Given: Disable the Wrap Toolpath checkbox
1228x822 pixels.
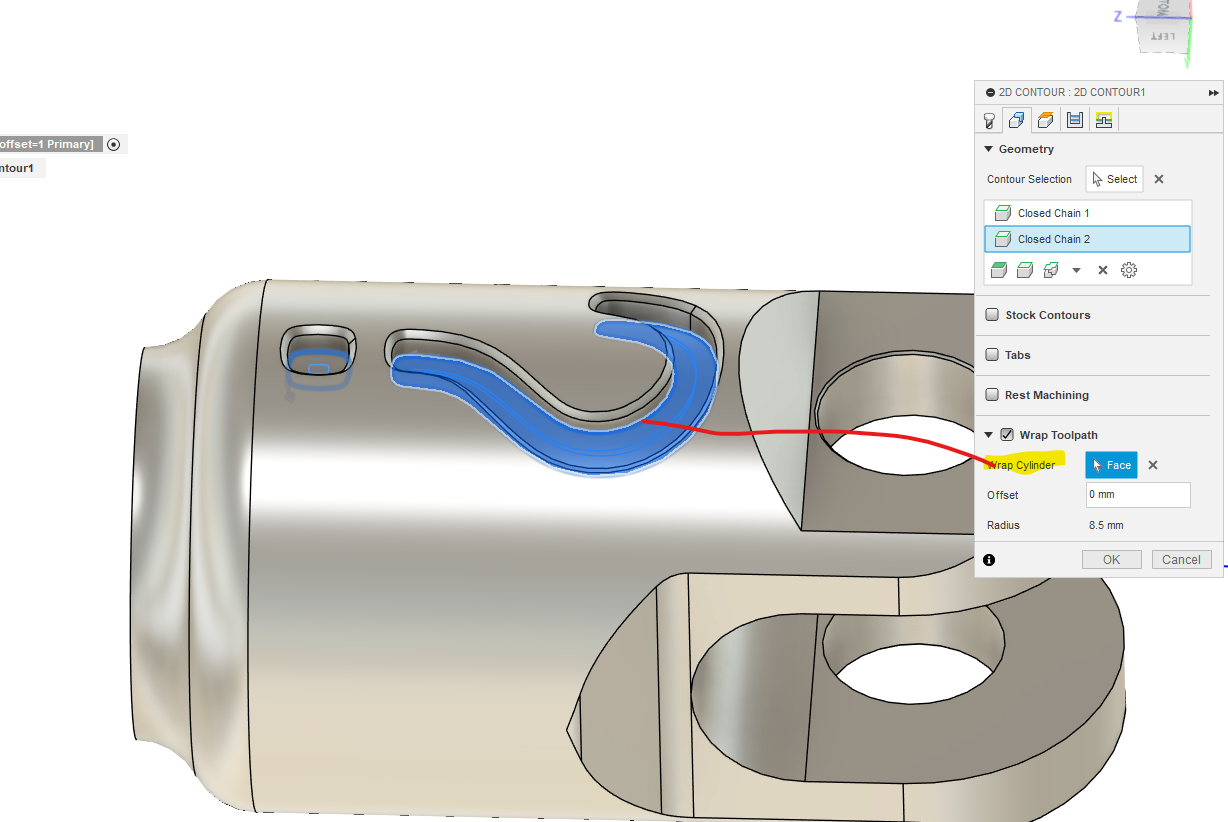Looking at the screenshot, I should click(x=1005, y=434).
